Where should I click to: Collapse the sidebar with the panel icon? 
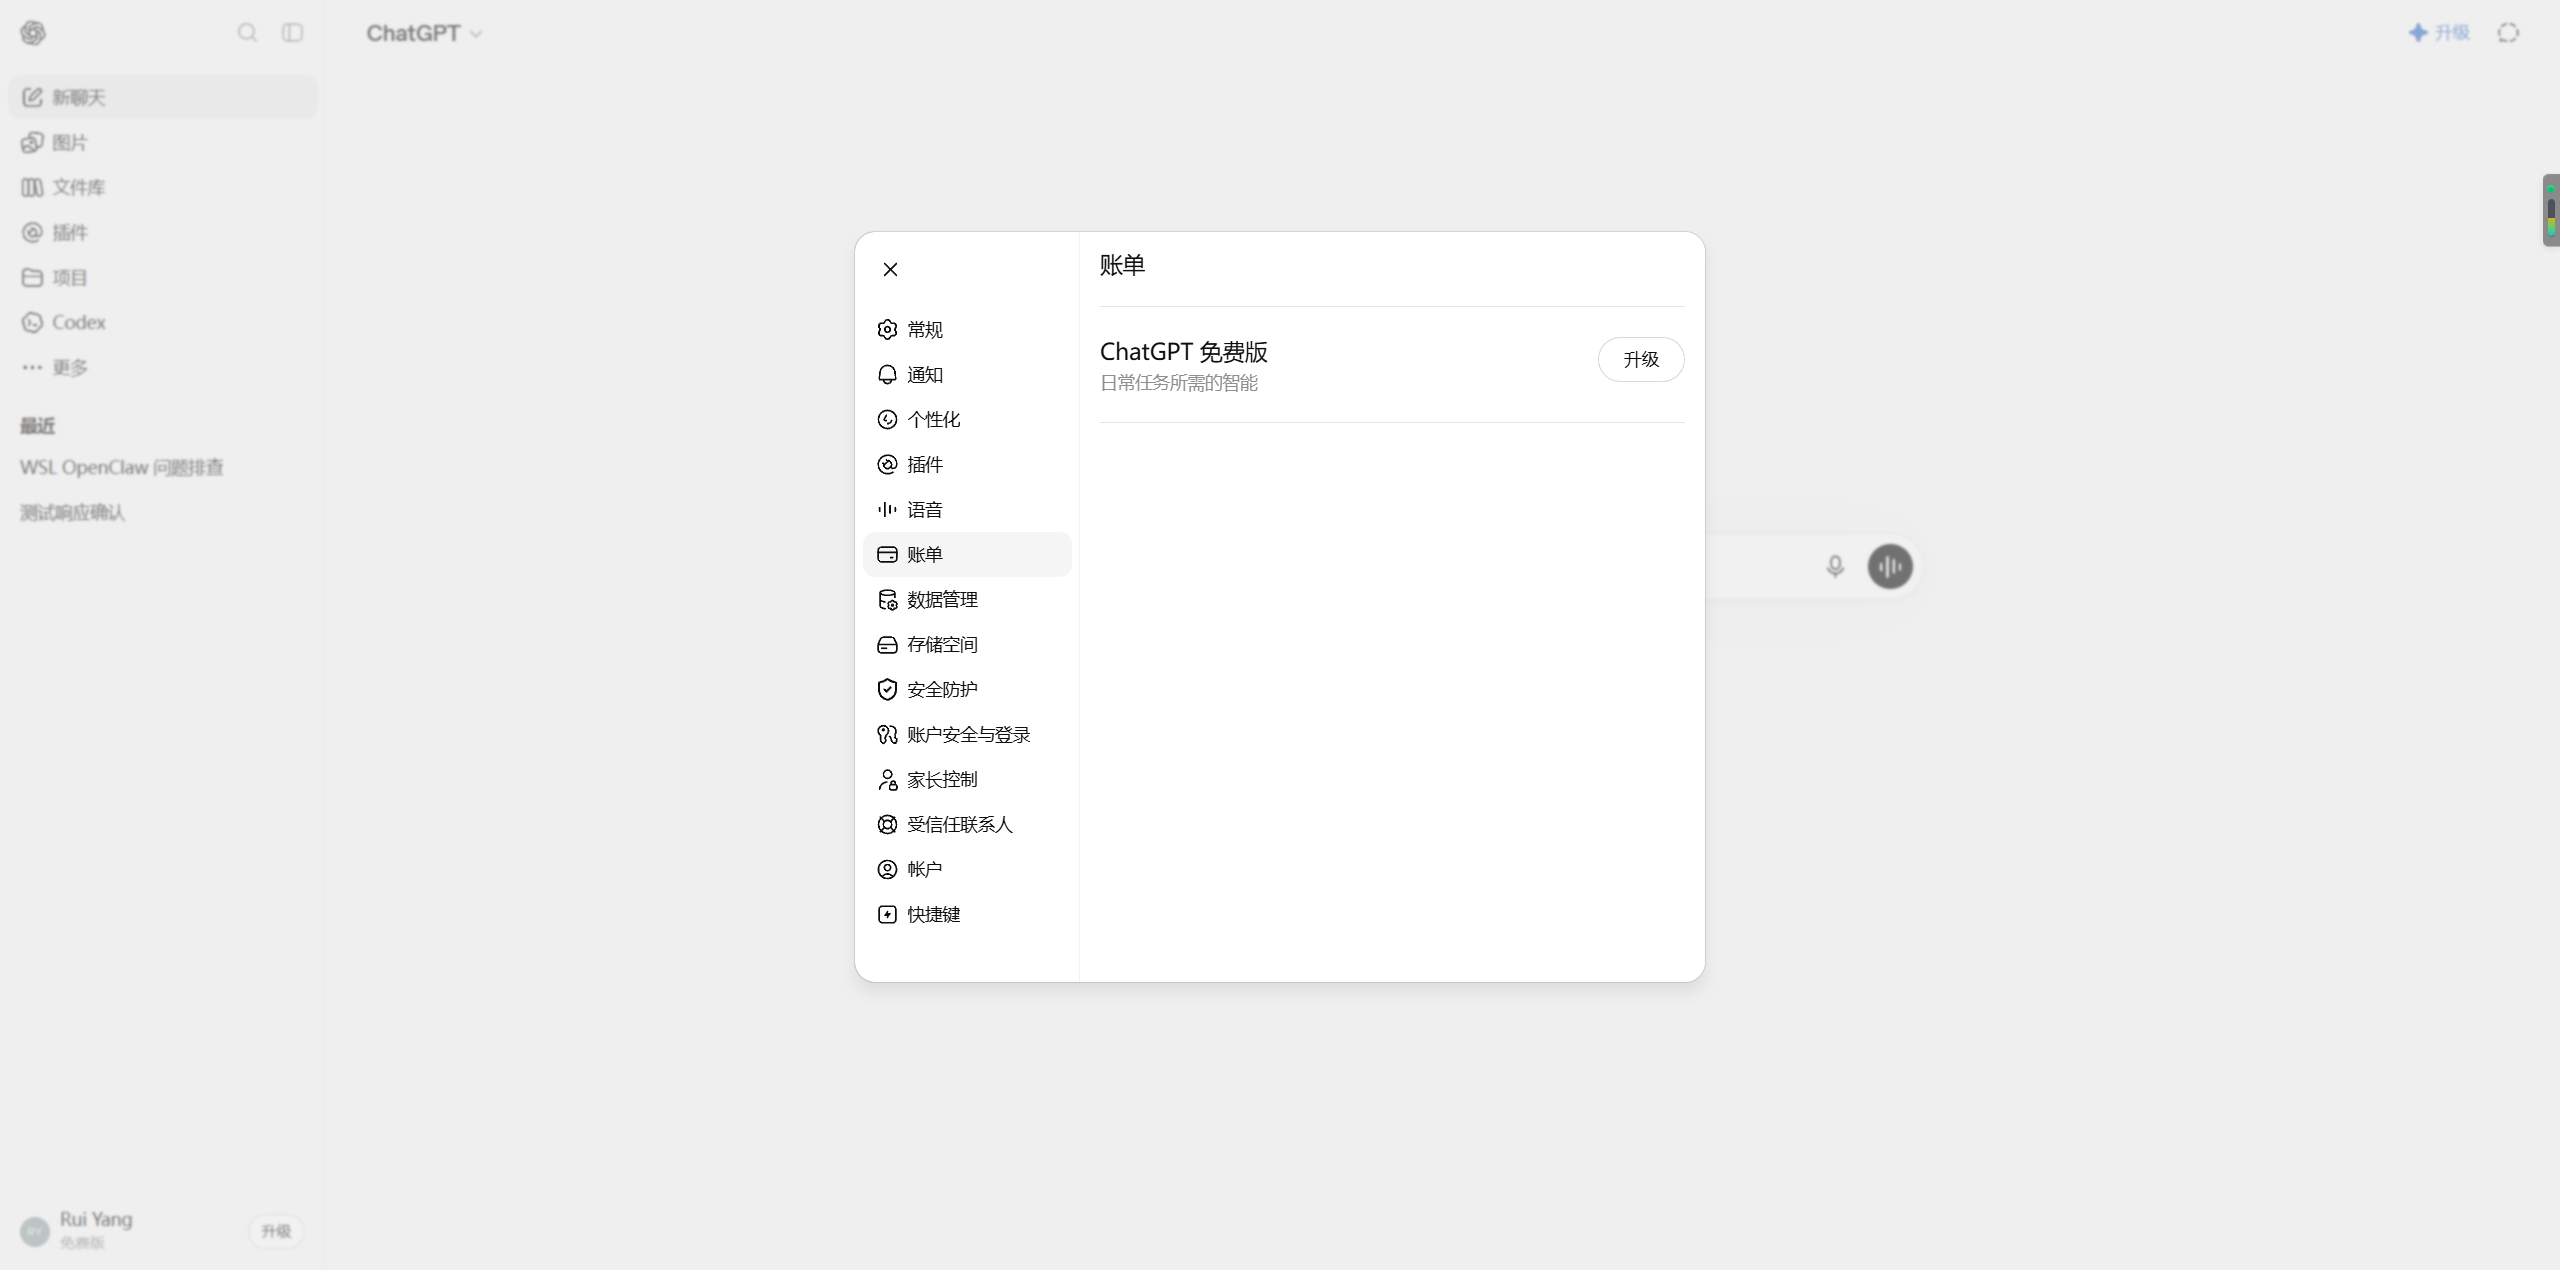tap(292, 33)
